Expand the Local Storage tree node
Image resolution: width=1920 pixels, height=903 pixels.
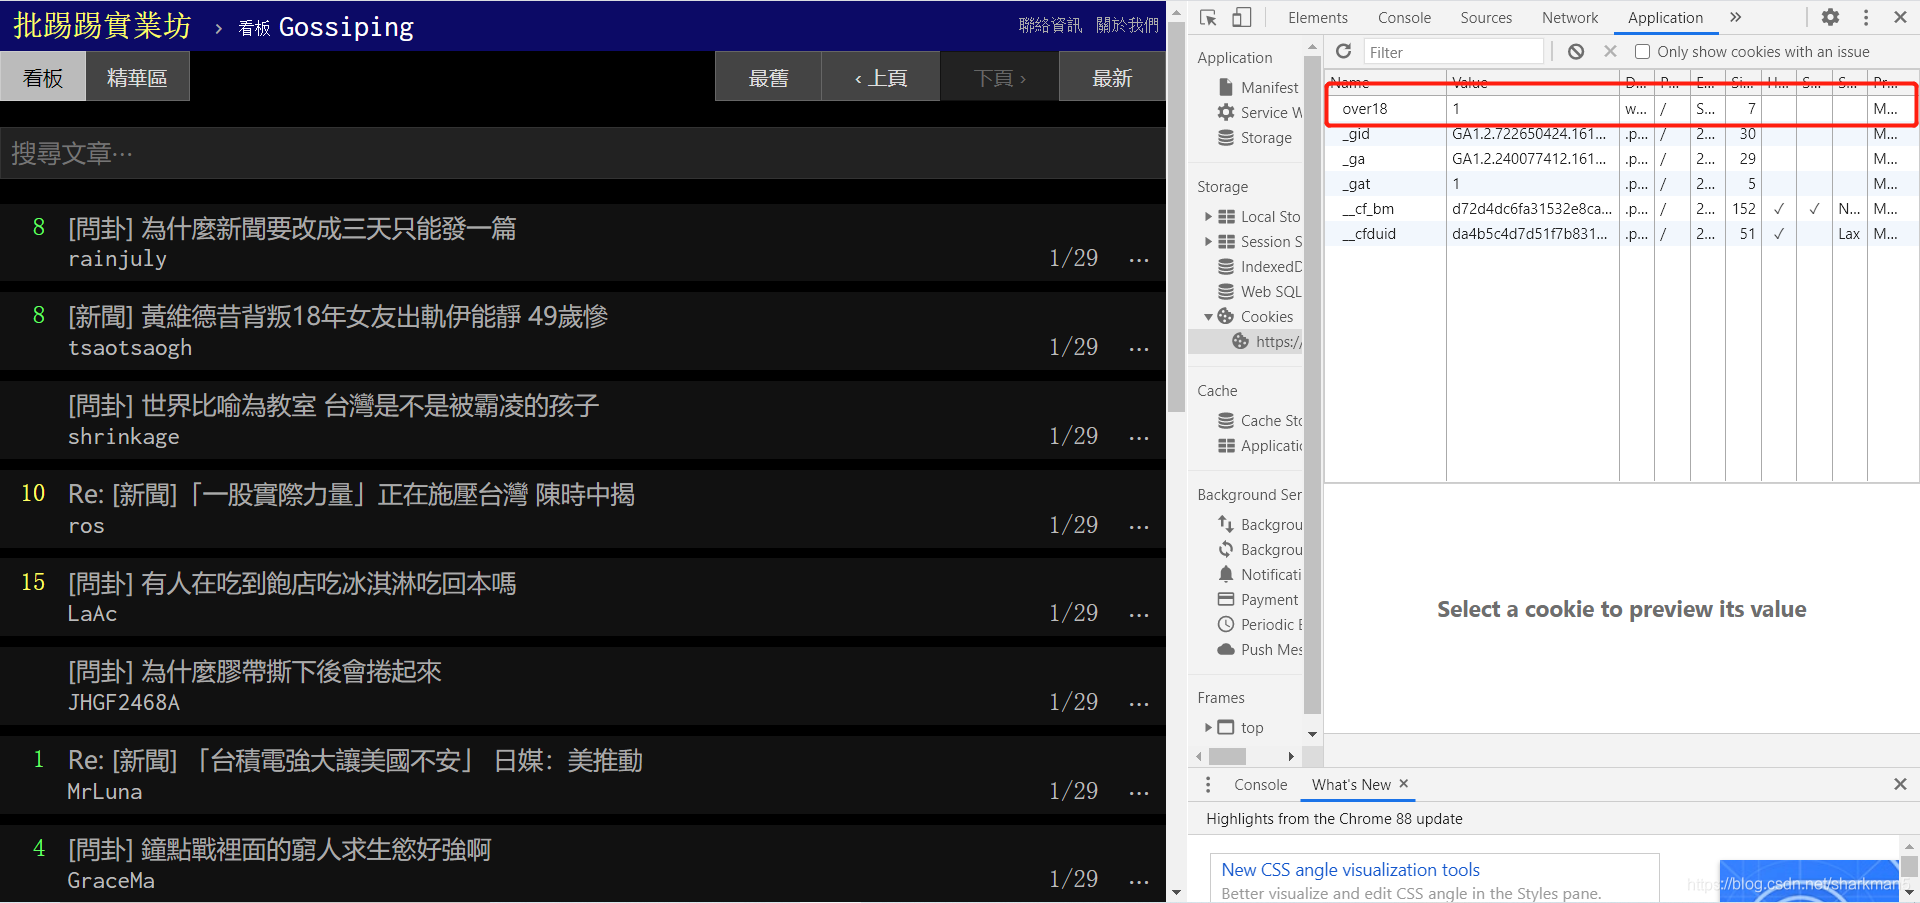coord(1208,217)
